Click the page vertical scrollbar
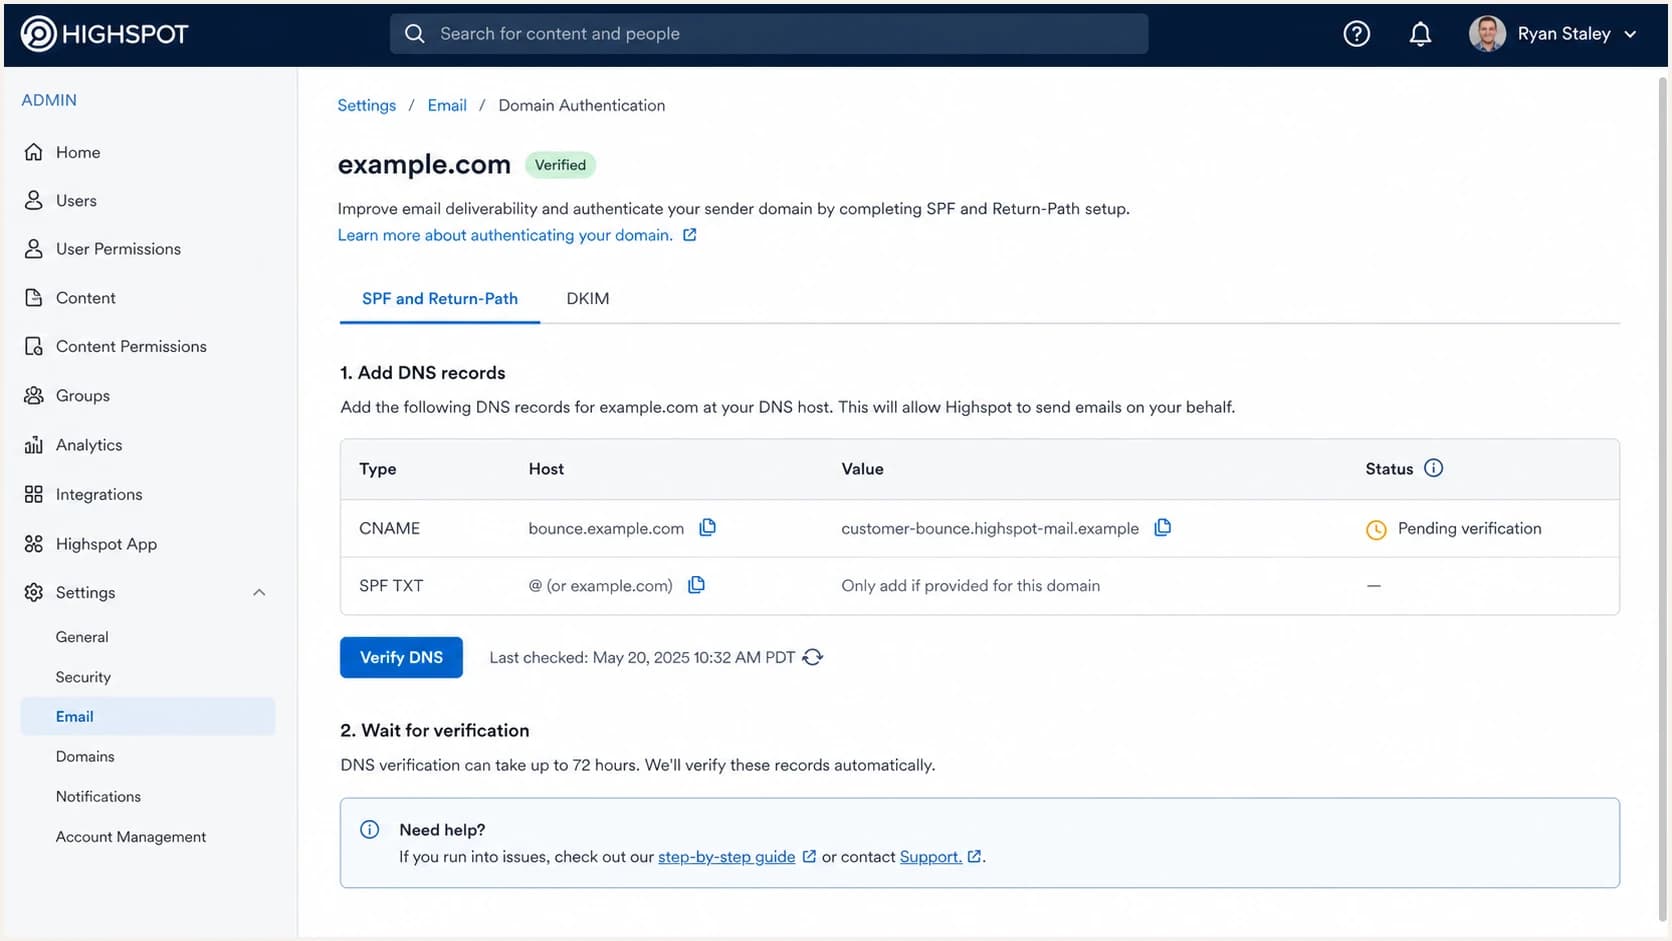The width and height of the screenshot is (1672, 941). tap(1663, 500)
